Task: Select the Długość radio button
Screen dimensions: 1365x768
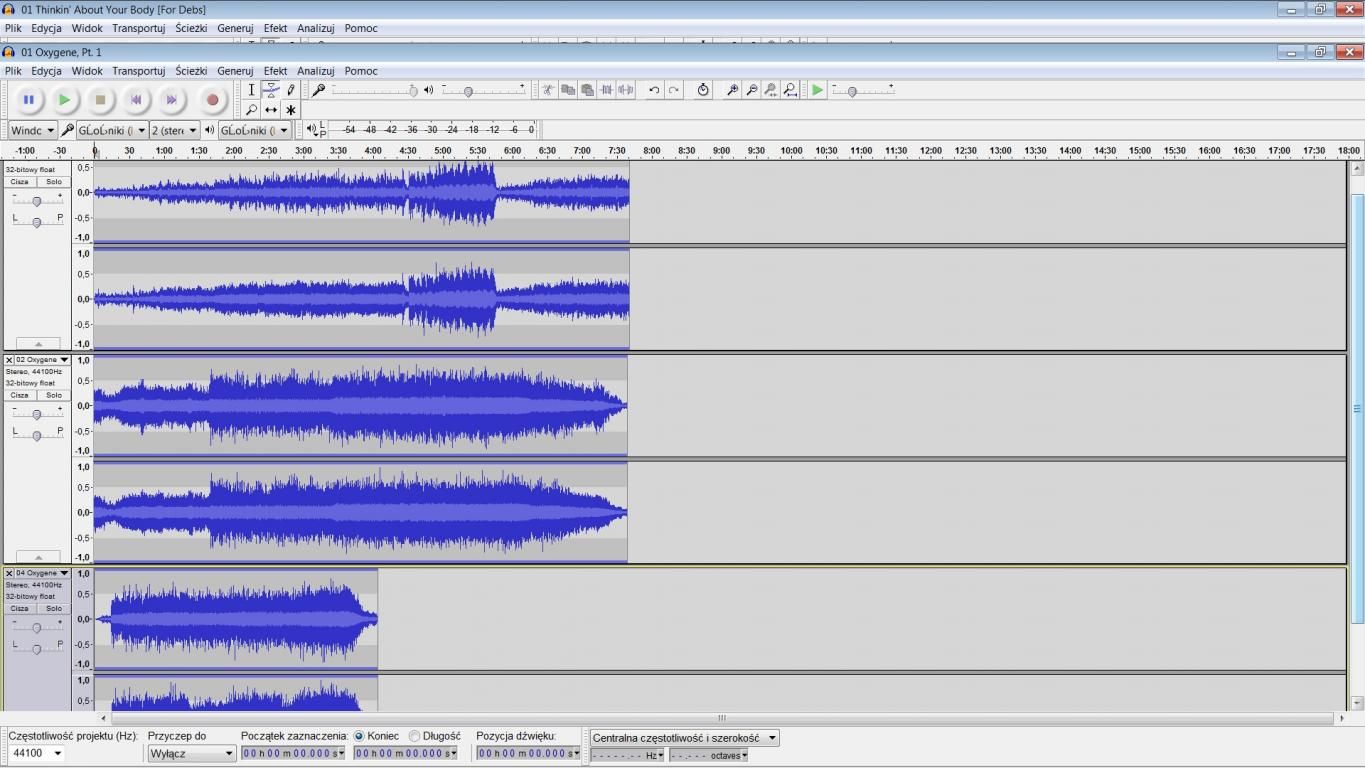Action: click(x=415, y=736)
